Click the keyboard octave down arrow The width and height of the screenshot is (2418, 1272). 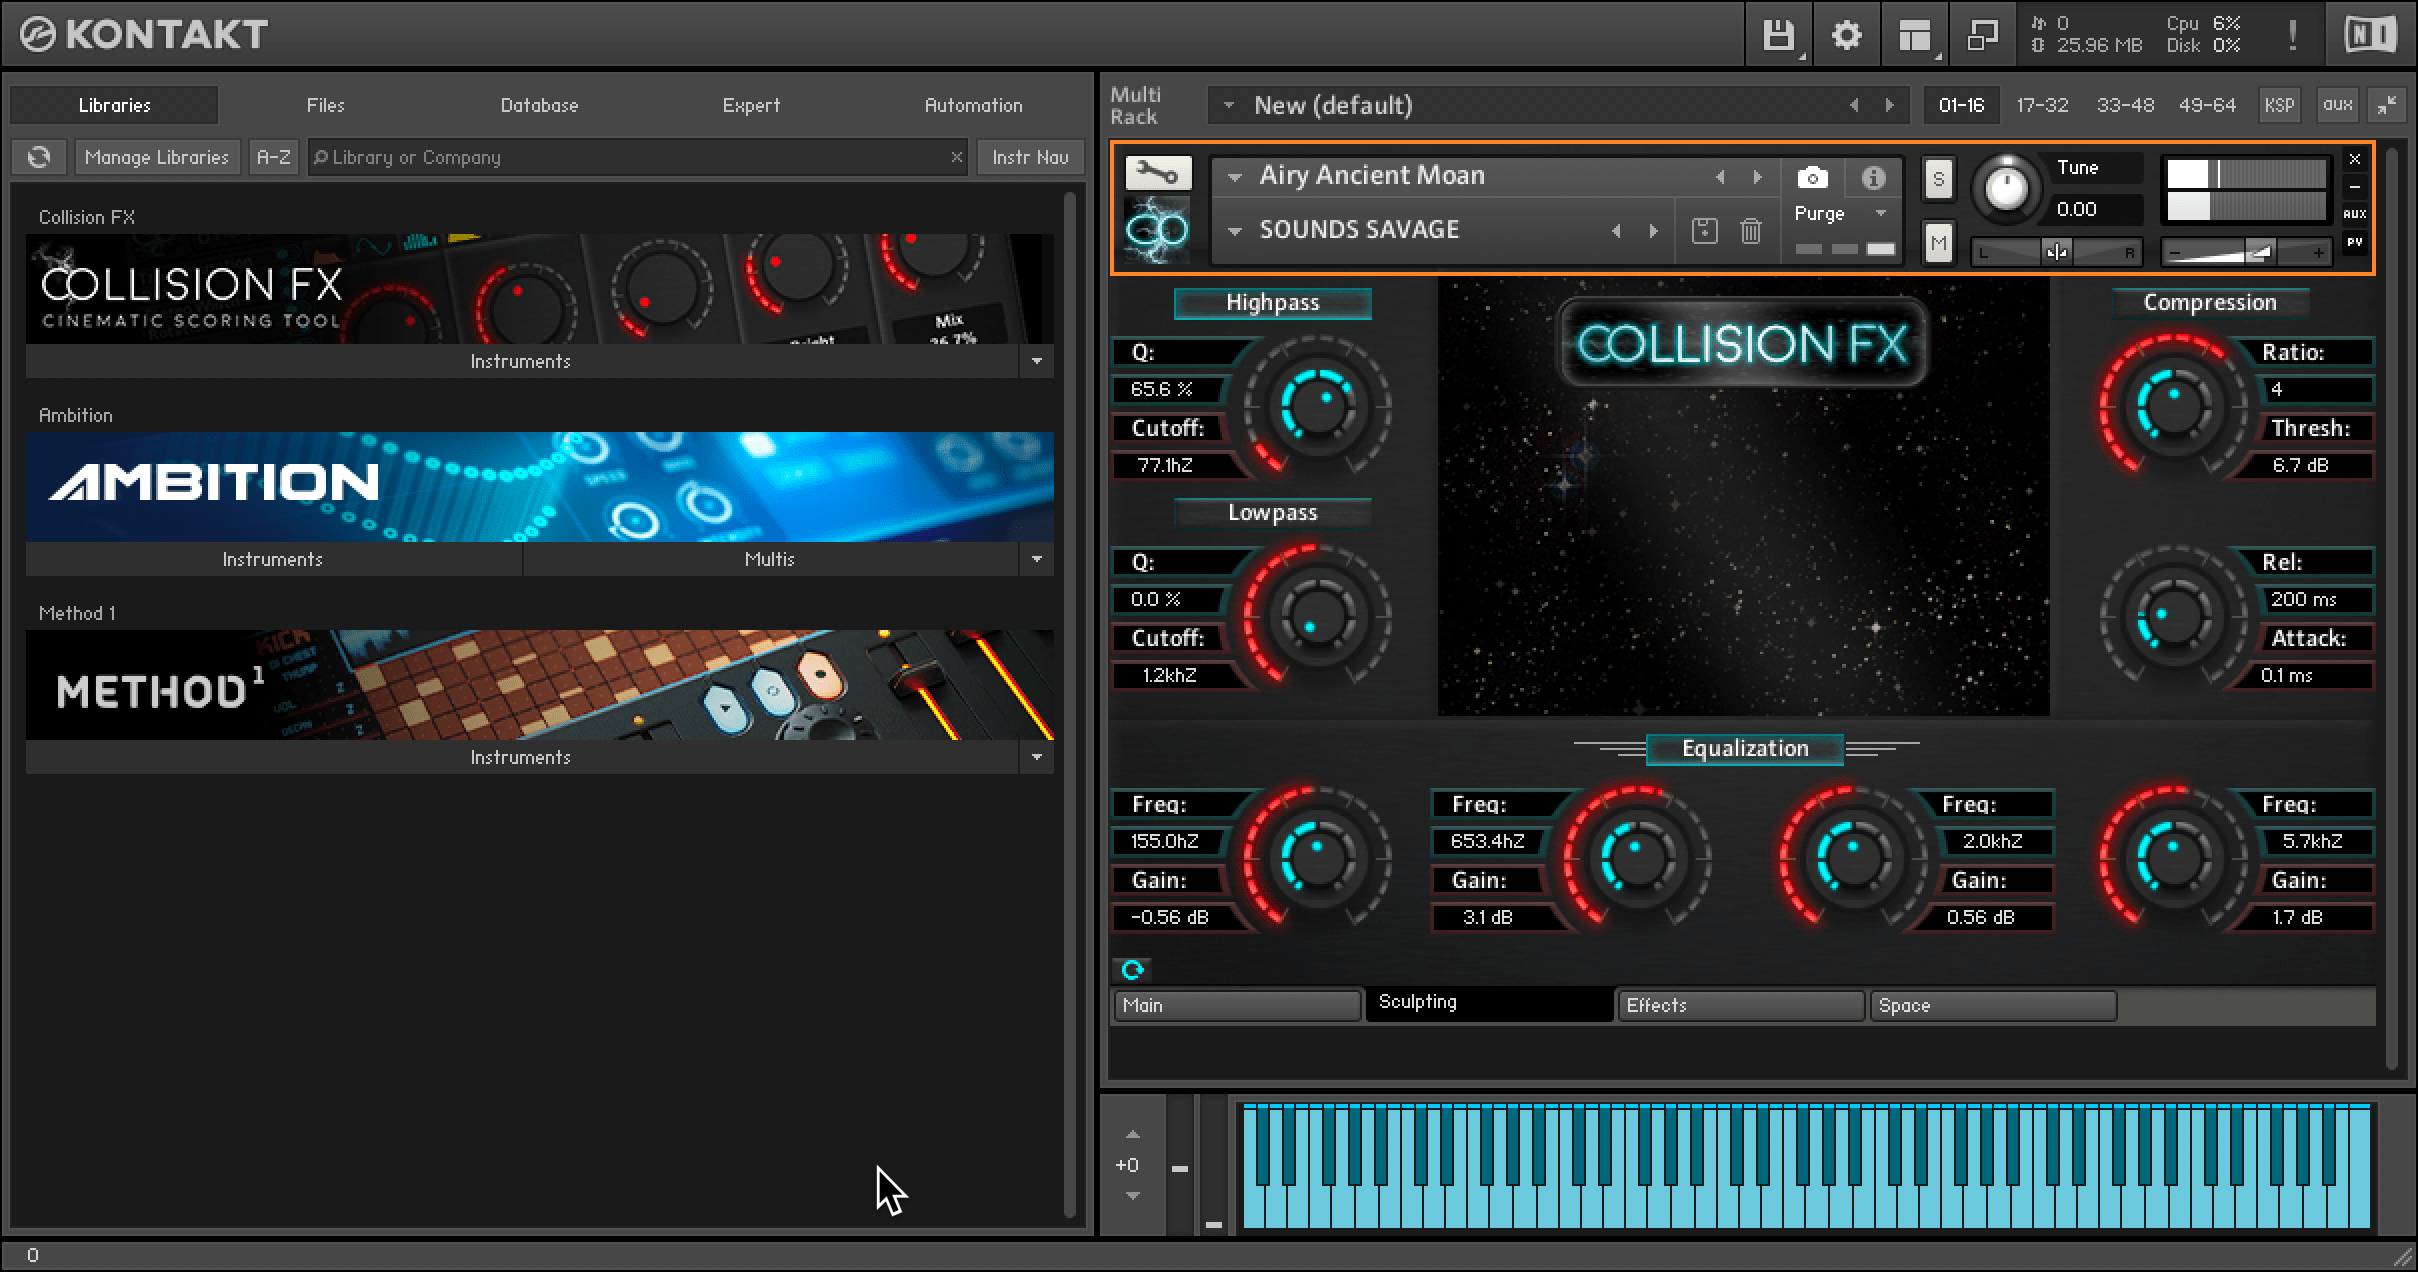click(x=1132, y=1195)
